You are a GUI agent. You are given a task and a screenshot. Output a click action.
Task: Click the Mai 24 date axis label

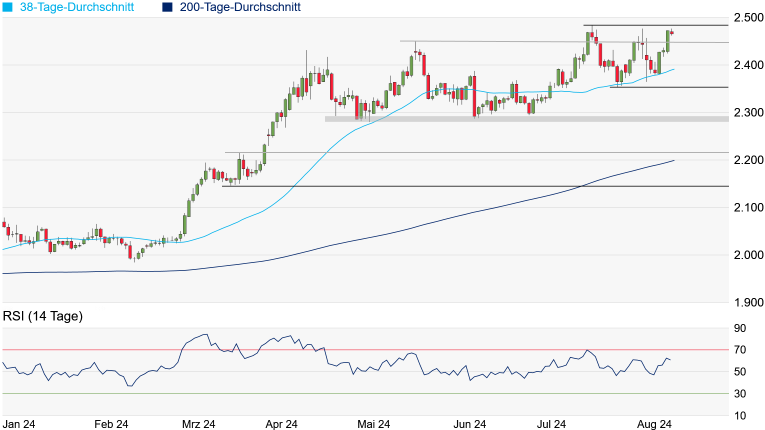(x=372, y=423)
